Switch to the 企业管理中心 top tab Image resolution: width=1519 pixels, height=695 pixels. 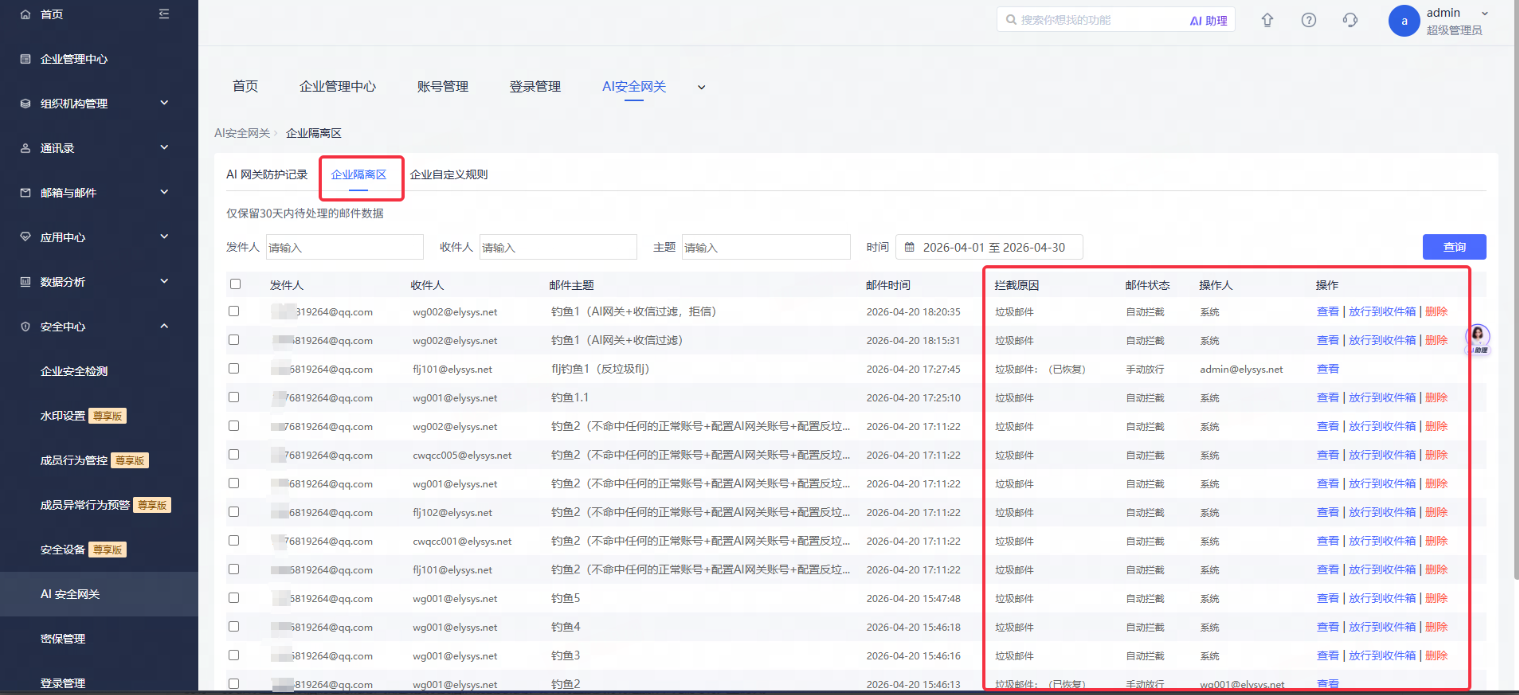click(338, 87)
